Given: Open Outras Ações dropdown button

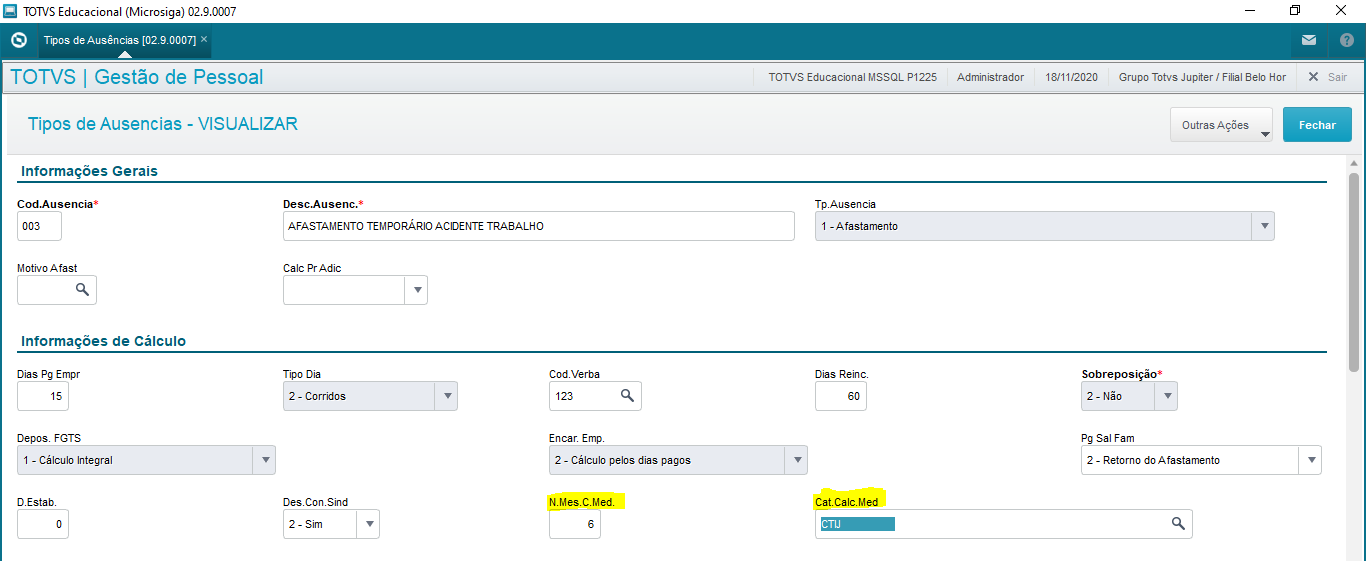Looking at the screenshot, I should [x=1221, y=125].
